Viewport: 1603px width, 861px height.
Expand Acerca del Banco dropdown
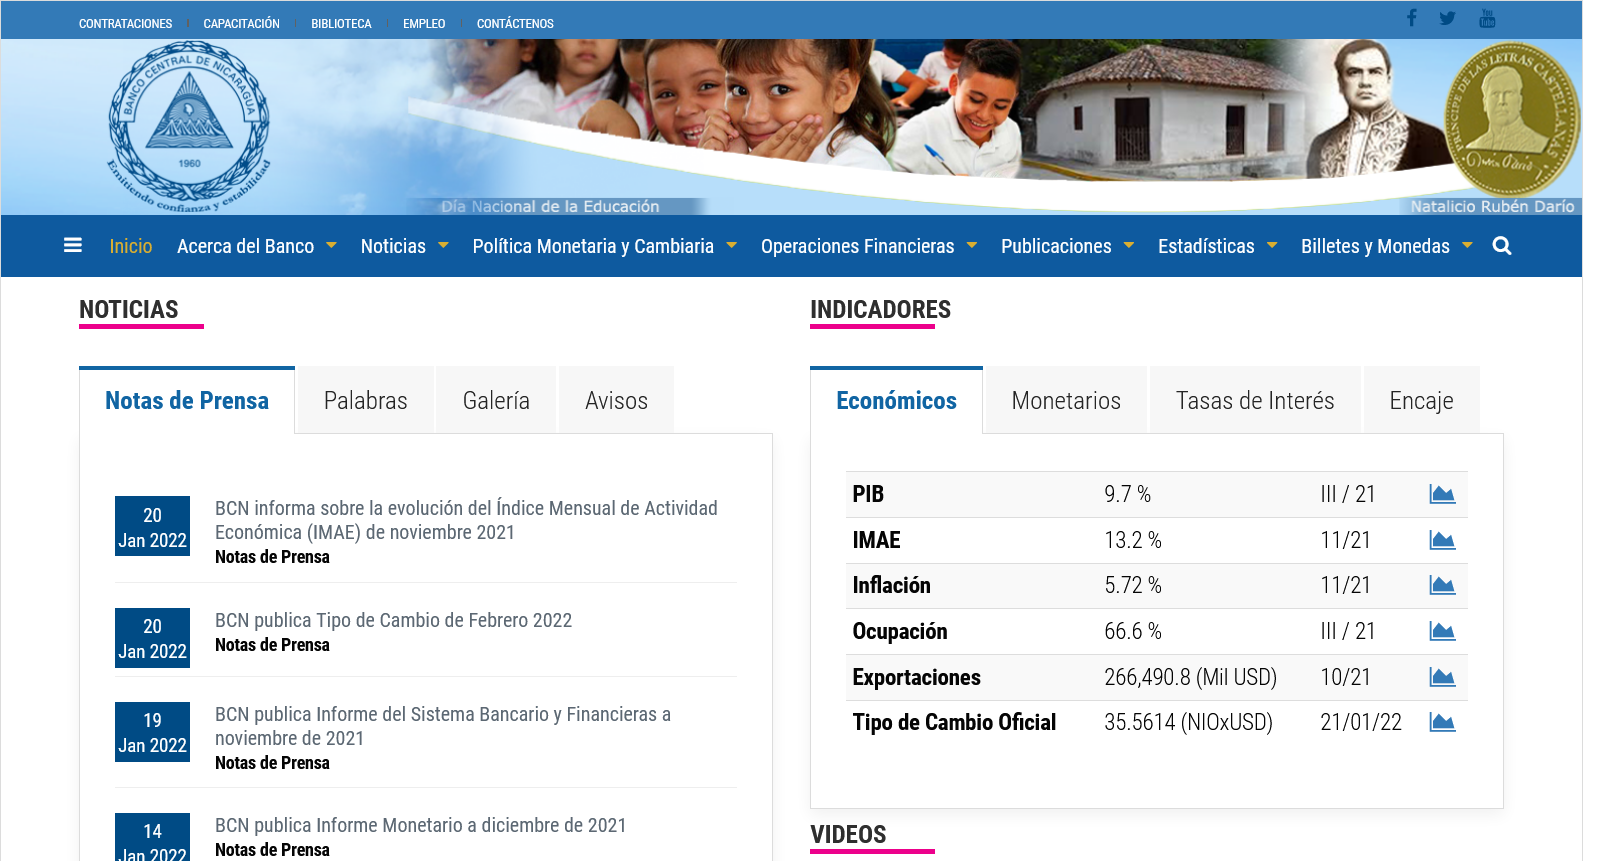click(x=256, y=246)
